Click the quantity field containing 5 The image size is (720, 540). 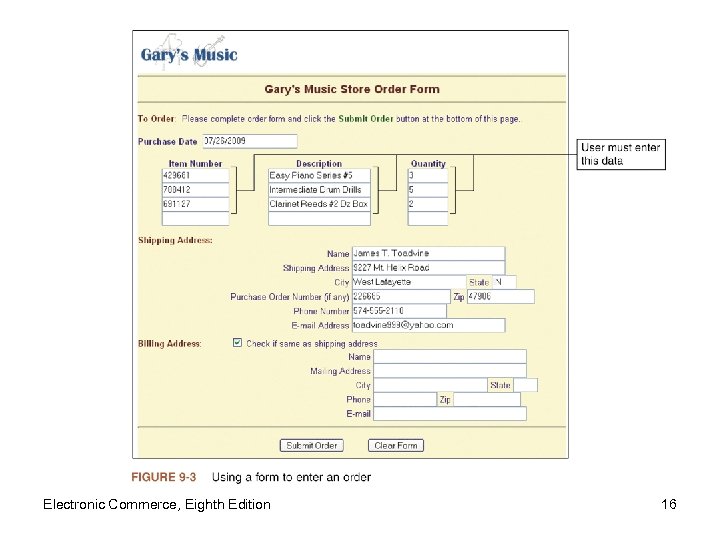[428, 190]
